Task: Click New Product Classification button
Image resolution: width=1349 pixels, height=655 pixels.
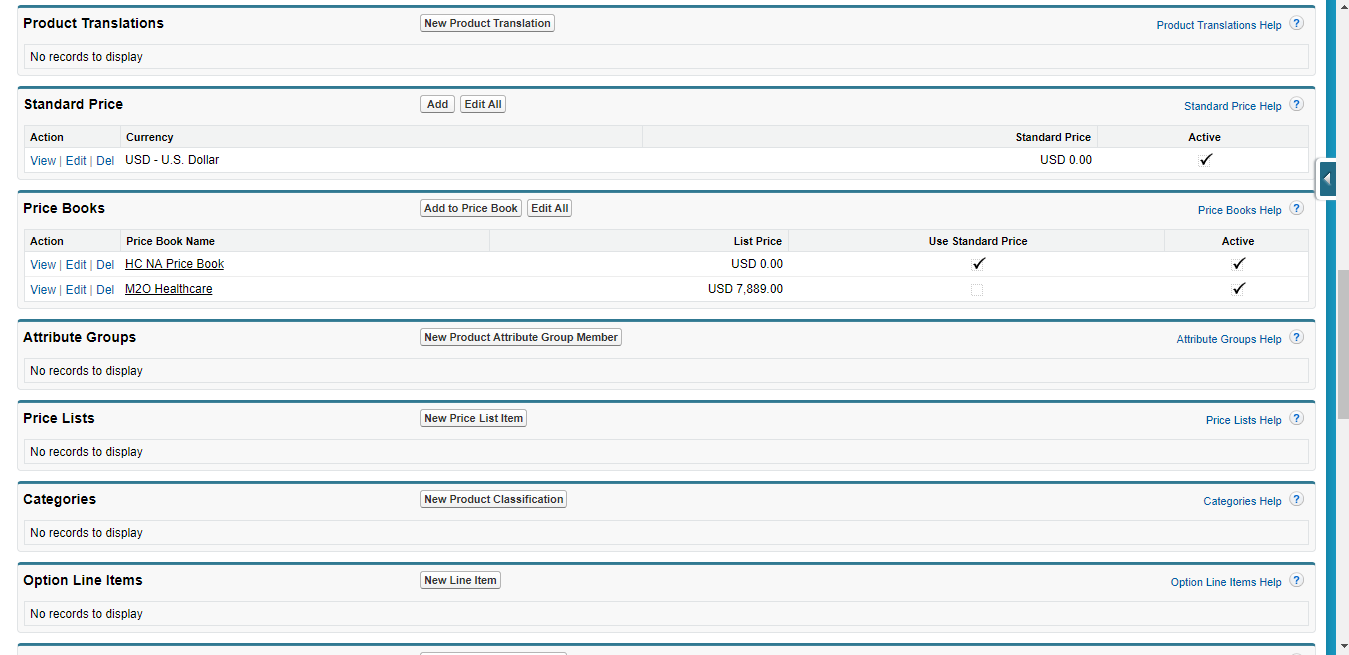Action: point(493,499)
